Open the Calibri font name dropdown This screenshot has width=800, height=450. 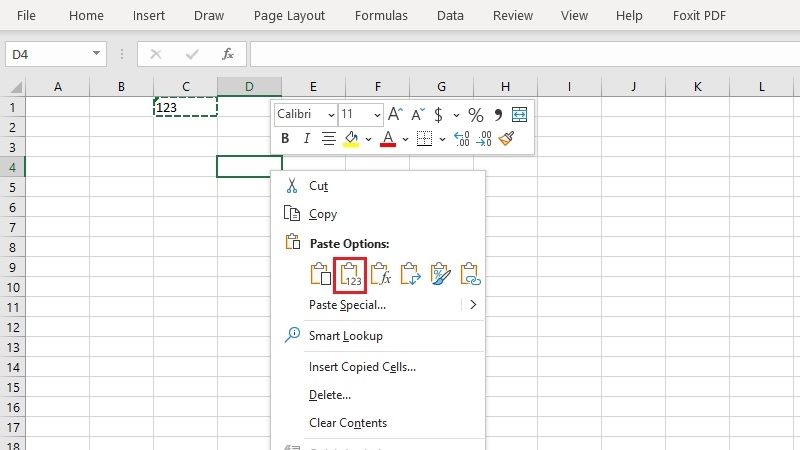pyautogui.click(x=331, y=115)
